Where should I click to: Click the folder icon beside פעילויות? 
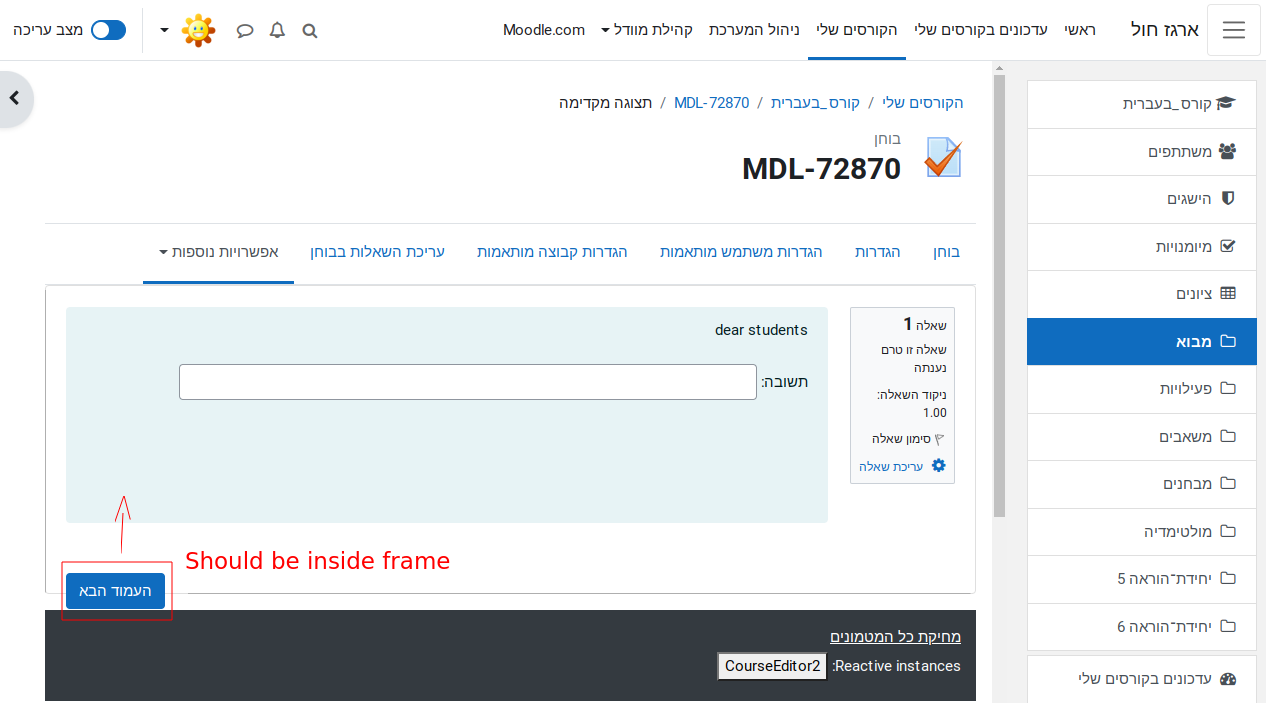click(1229, 388)
